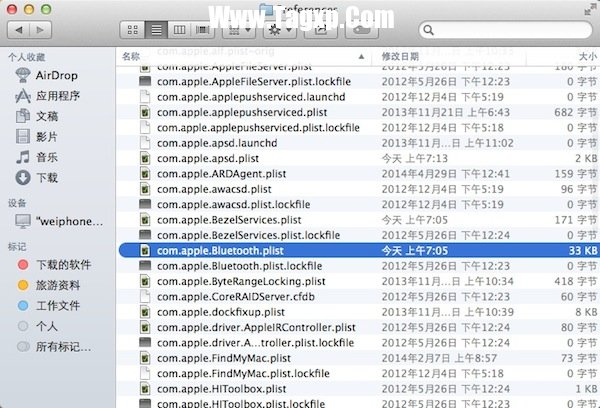Select com.apple.CoreRAIDServer.cfdb
This screenshot has height=408, width=600.
pyautogui.click(x=236, y=297)
